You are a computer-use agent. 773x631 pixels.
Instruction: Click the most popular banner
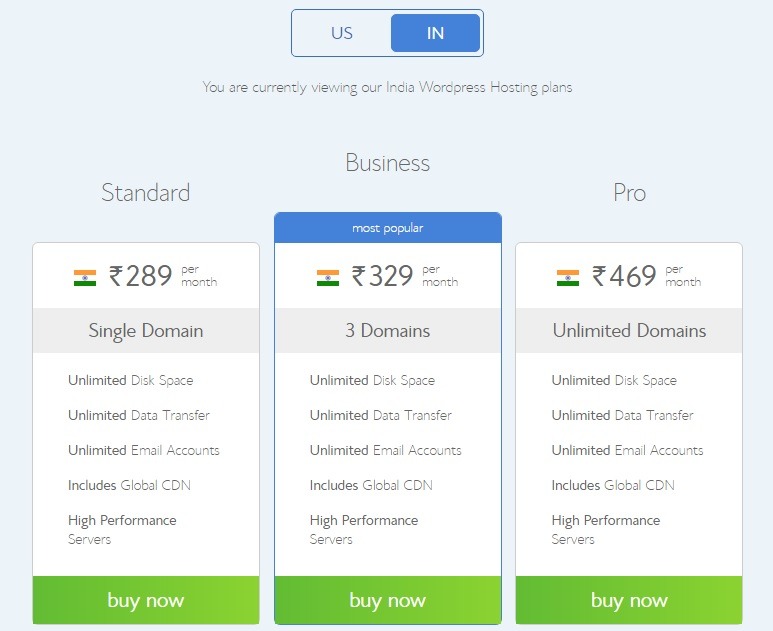387,228
